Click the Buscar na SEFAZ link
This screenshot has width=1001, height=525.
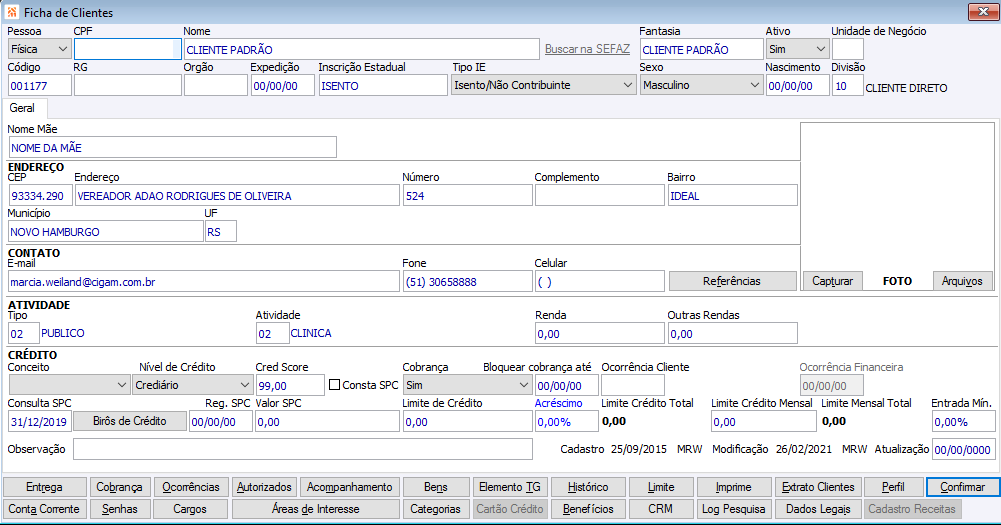(587, 49)
